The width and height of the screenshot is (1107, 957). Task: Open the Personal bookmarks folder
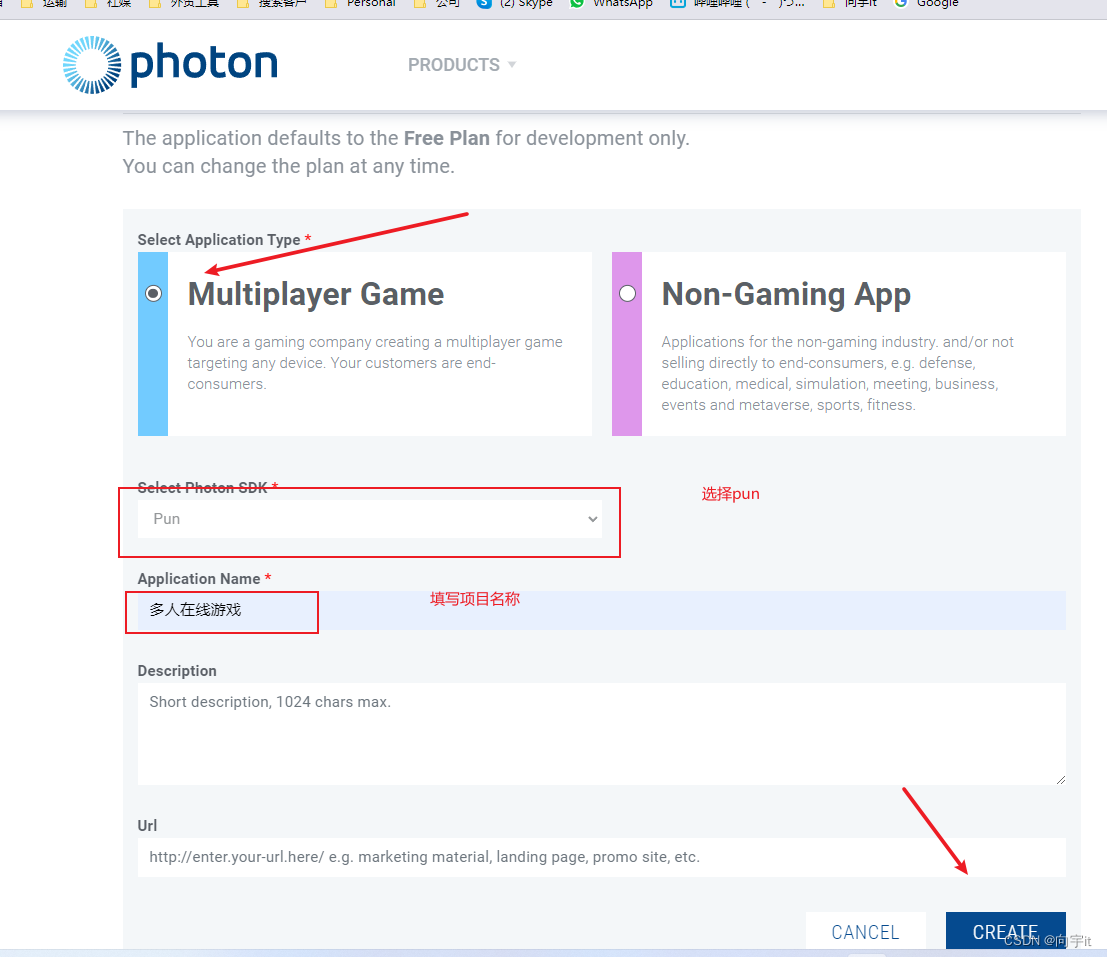point(359,4)
